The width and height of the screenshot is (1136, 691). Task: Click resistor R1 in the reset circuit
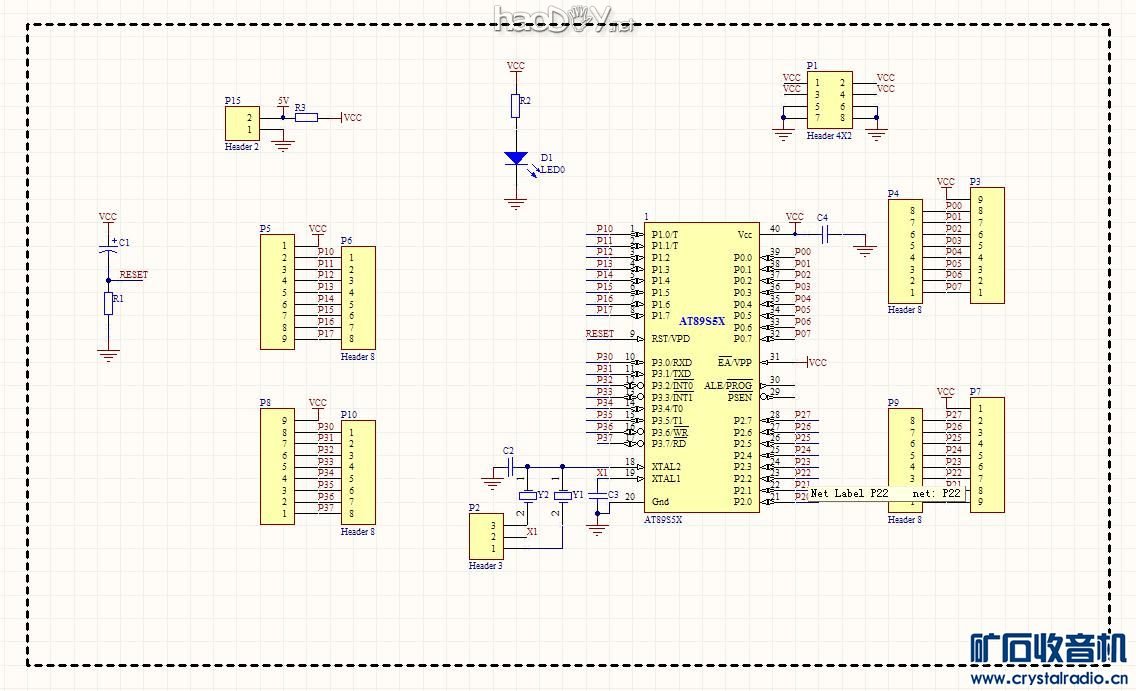[x=108, y=304]
